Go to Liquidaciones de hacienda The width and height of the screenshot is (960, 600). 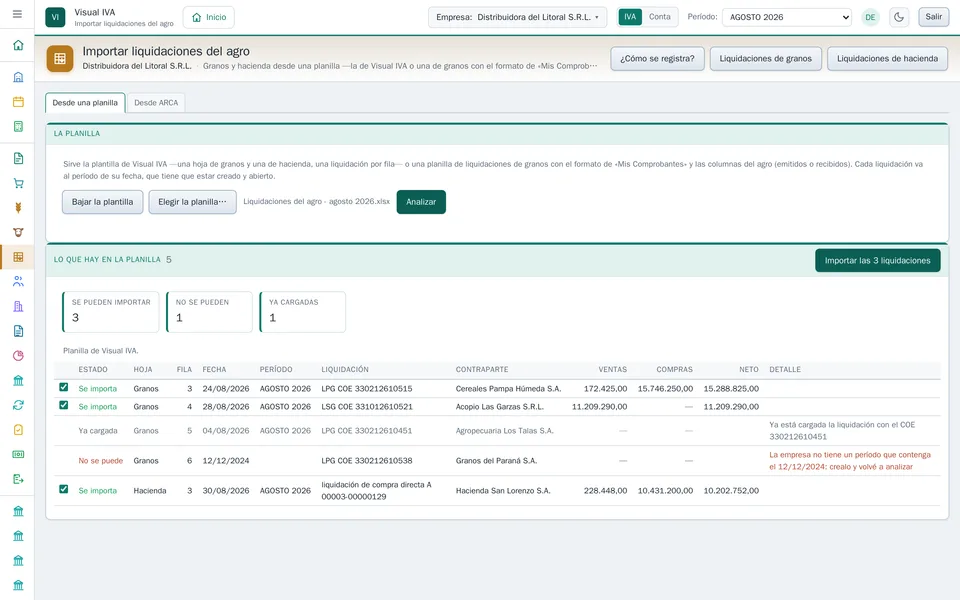(x=887, y=59)
